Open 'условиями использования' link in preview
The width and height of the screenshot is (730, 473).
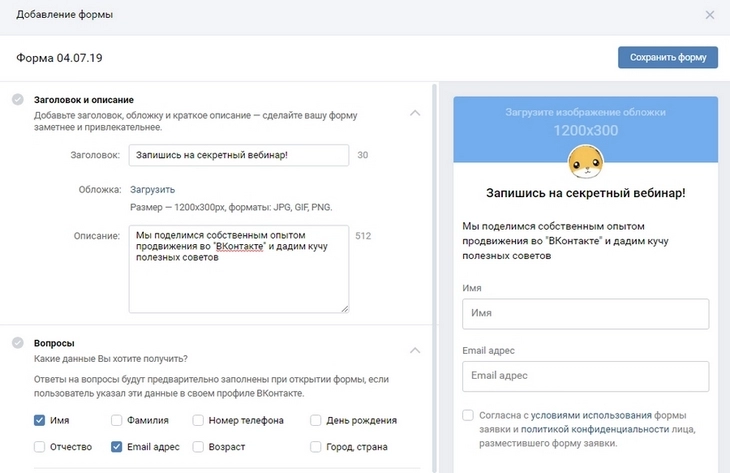point(591,415)
